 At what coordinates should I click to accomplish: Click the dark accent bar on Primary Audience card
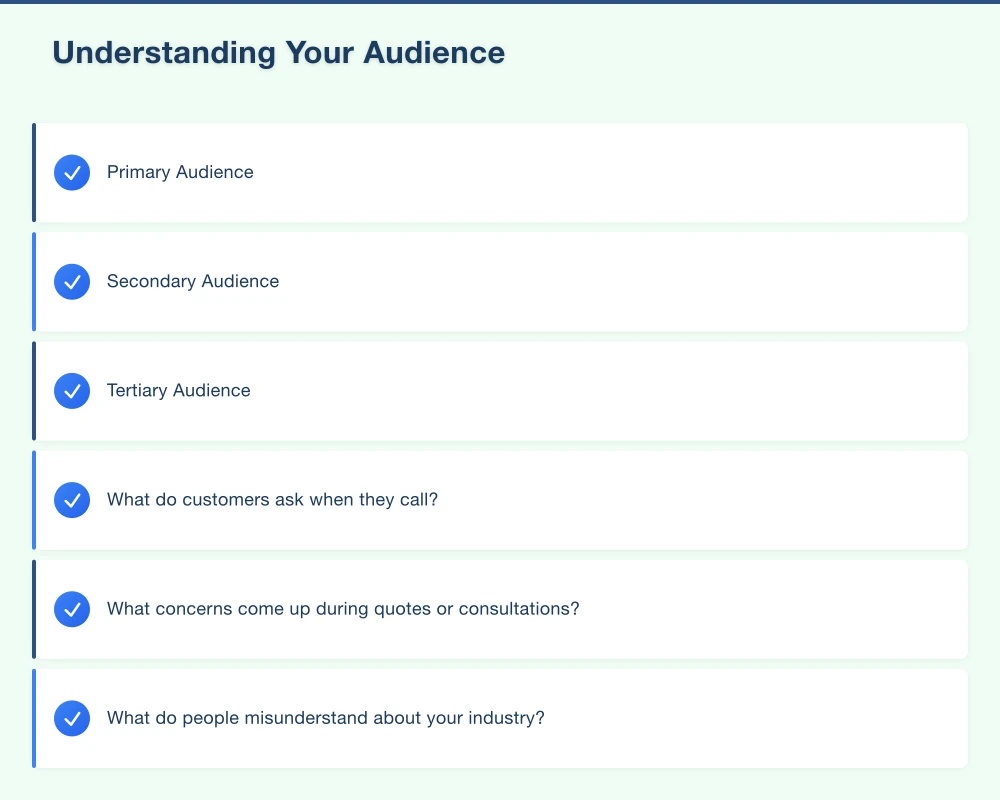[x=34, y=172]
